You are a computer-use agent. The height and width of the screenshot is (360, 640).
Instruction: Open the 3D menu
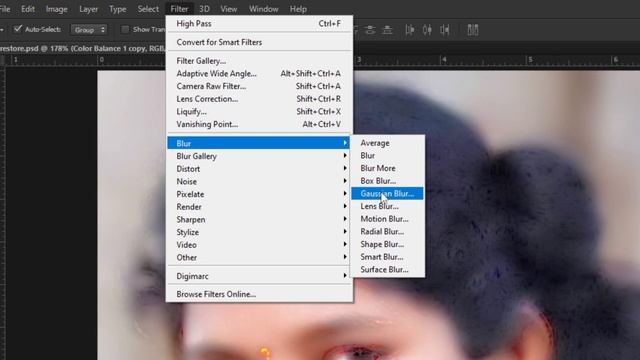click(204, 9)
